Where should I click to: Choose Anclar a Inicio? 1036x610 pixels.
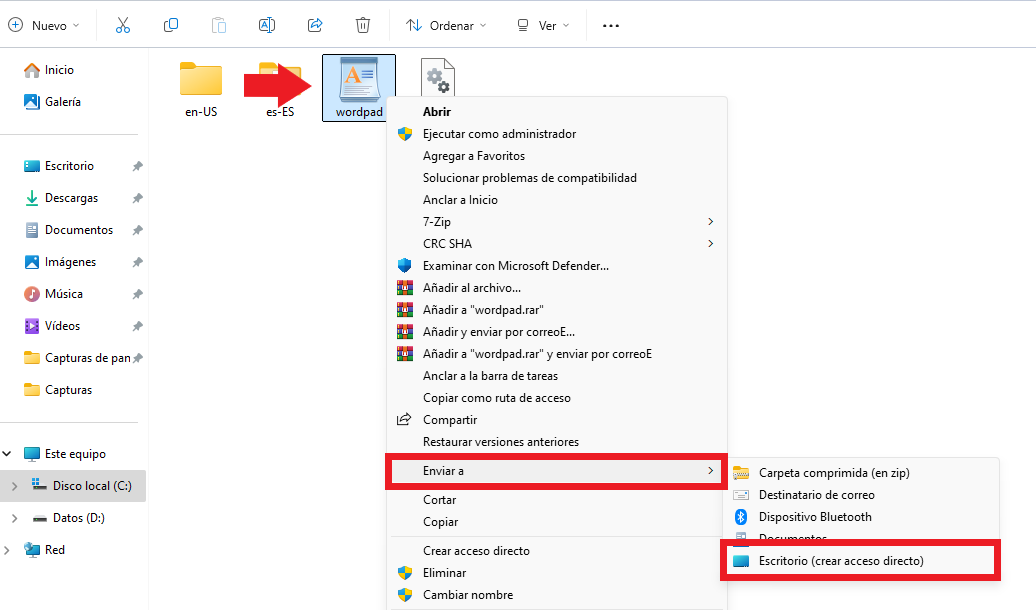click(x=556, y=200)
